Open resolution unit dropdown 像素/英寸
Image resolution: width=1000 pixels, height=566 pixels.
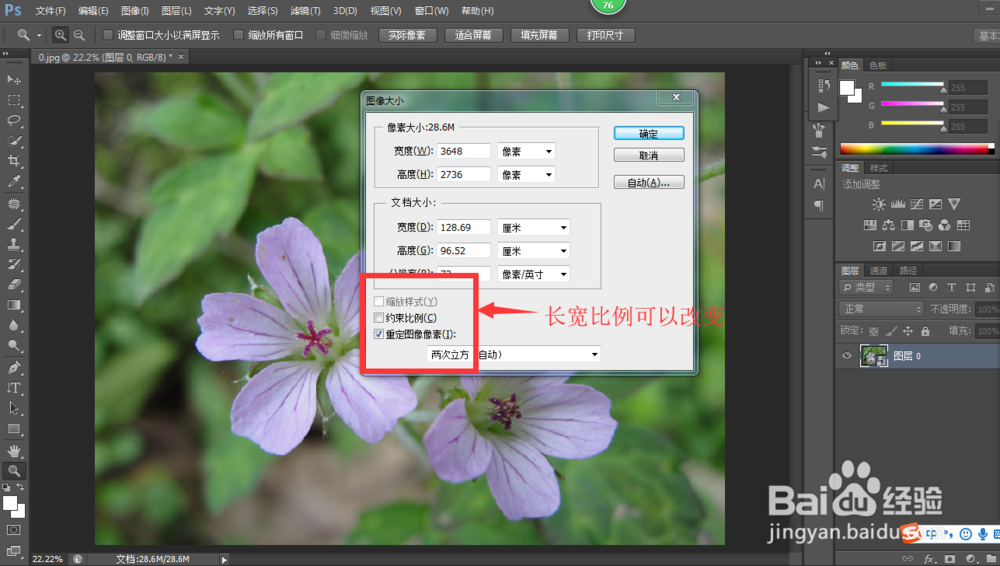533,274
